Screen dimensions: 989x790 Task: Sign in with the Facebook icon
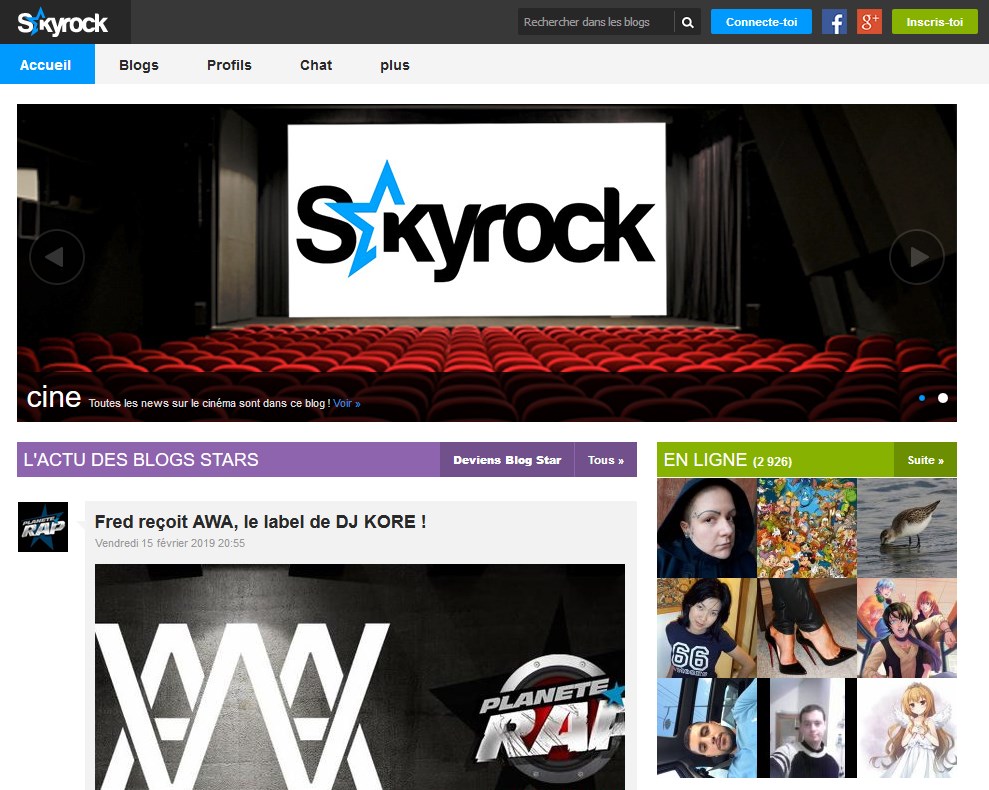pyautogui.click(x=834, y=22)
